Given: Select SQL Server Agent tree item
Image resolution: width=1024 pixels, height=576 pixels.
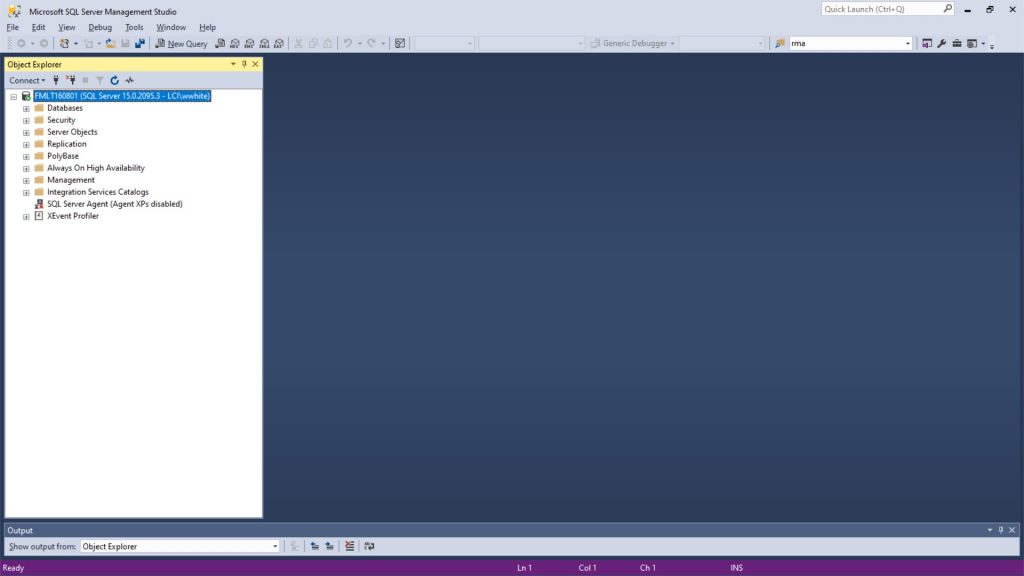Looking at the screenshot, I should pos(114,204).
